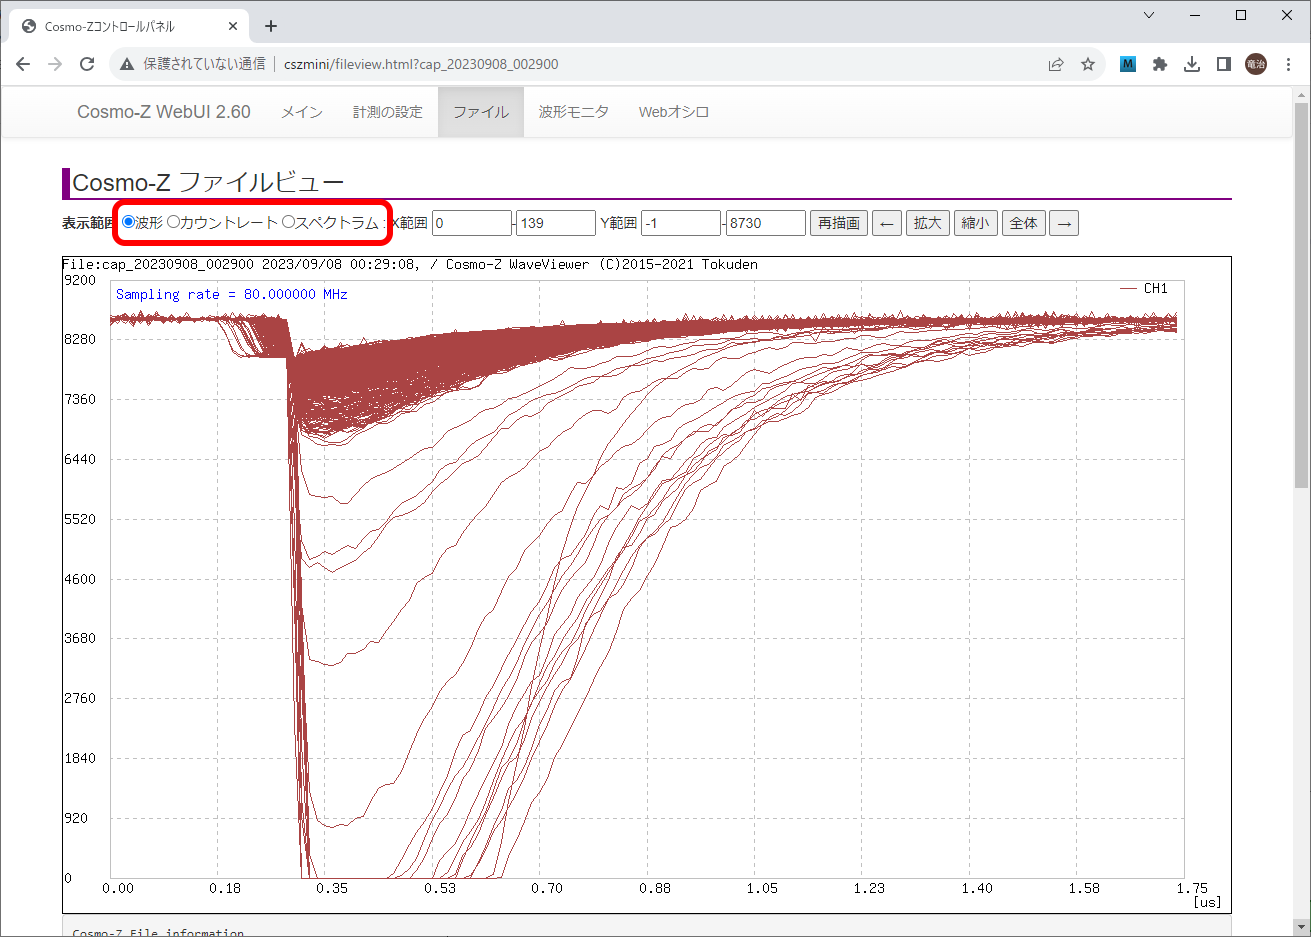Click the 全体 view button
This screenshot has height=937, width=1311.
point(1023,223)
